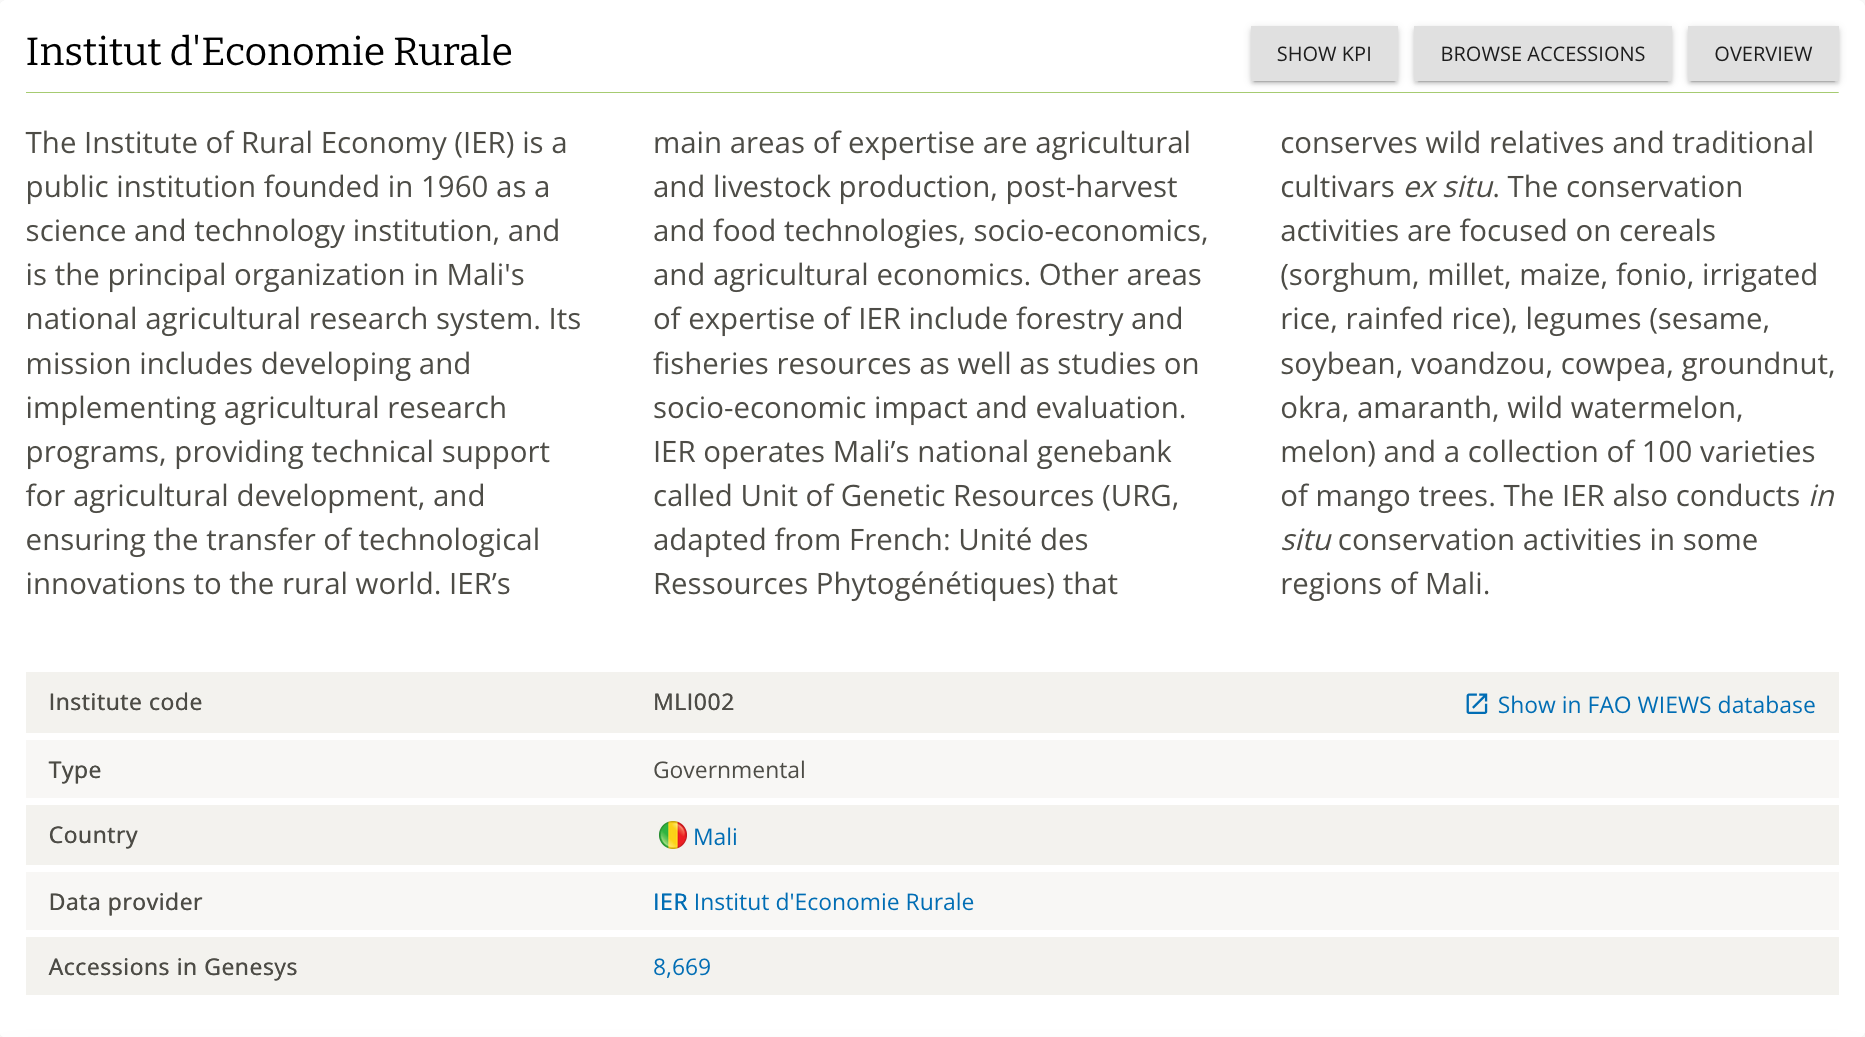Open BROWSE ACCESSIONS
Image resolution: width=1865 pixels, height=1037 pixels.
pos(1542,54)
